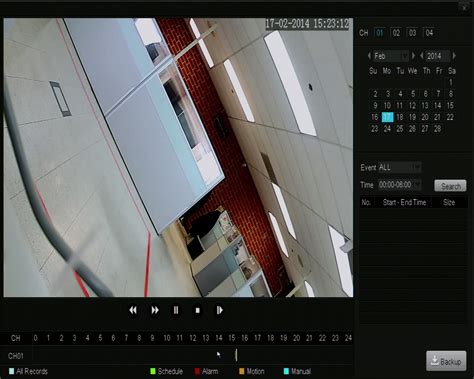Select February 18 in calendar
This screenshot has height=379, width=474.
click(400, 117)
